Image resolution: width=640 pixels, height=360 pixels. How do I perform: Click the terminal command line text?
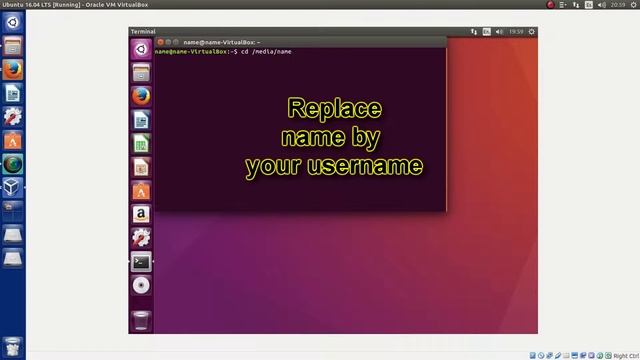pyautogui.click(x=223, y=52)
